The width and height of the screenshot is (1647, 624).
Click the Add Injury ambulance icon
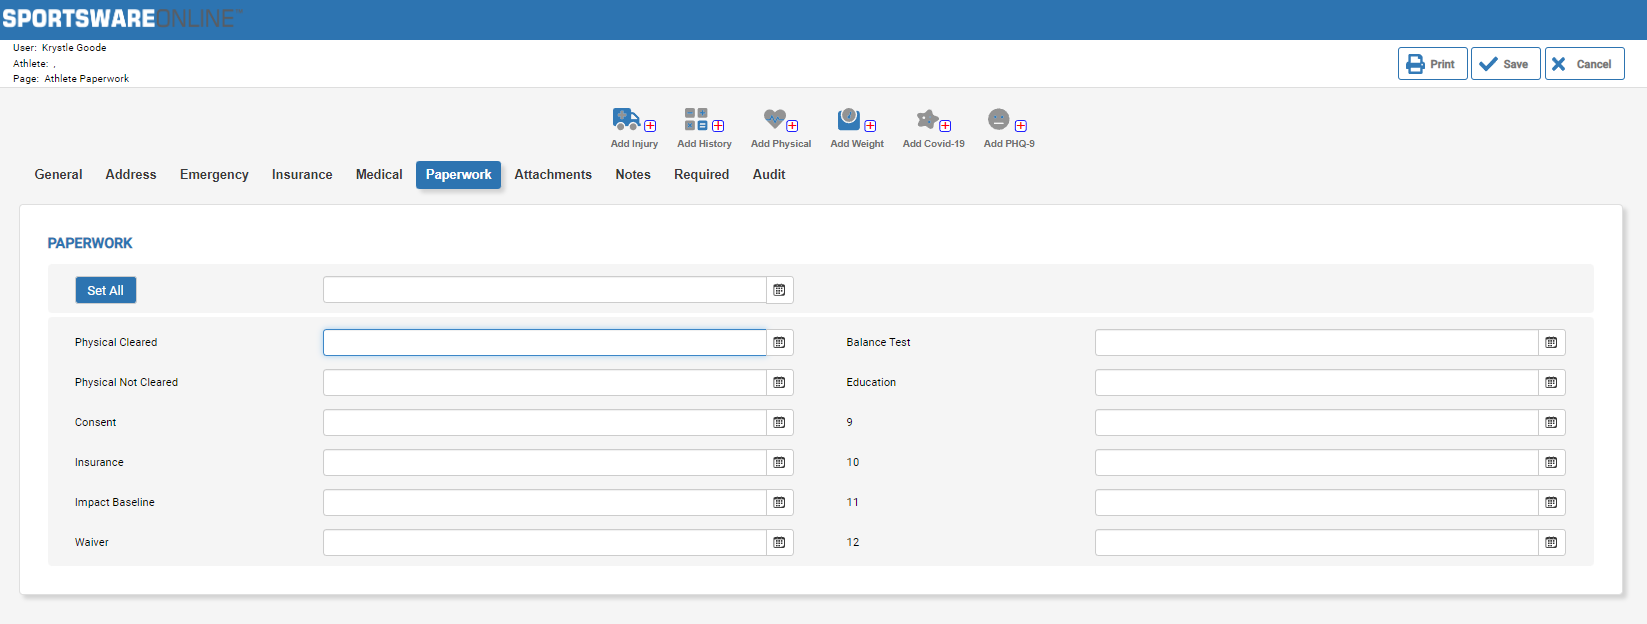(x=627, y=120)
